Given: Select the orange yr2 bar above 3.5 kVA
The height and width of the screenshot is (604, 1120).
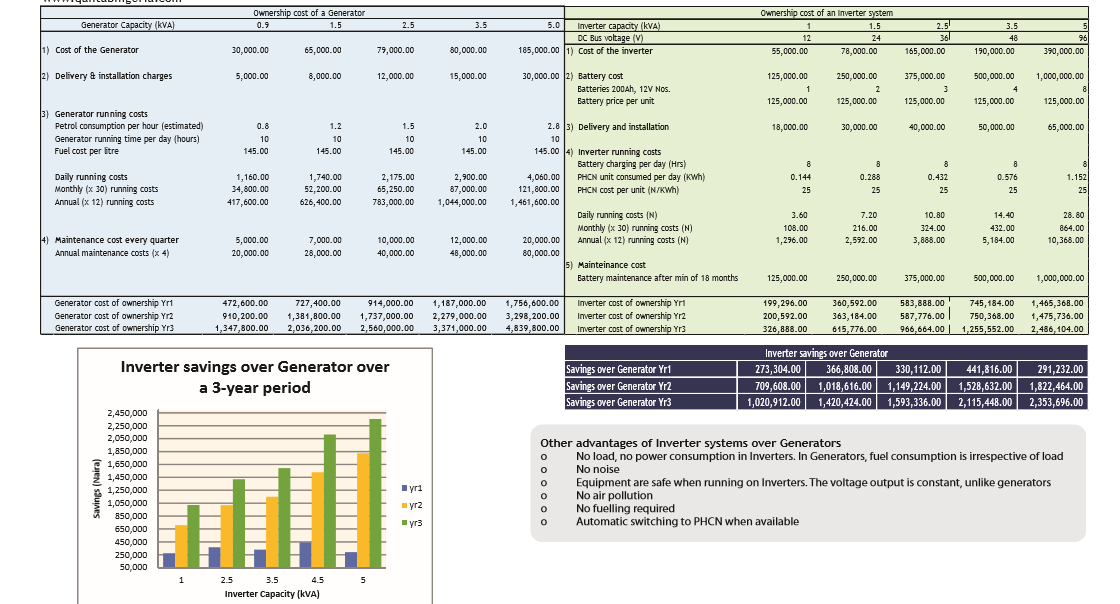Looking at the screenshot, I should pyautogui.click(x=271, y=533).
